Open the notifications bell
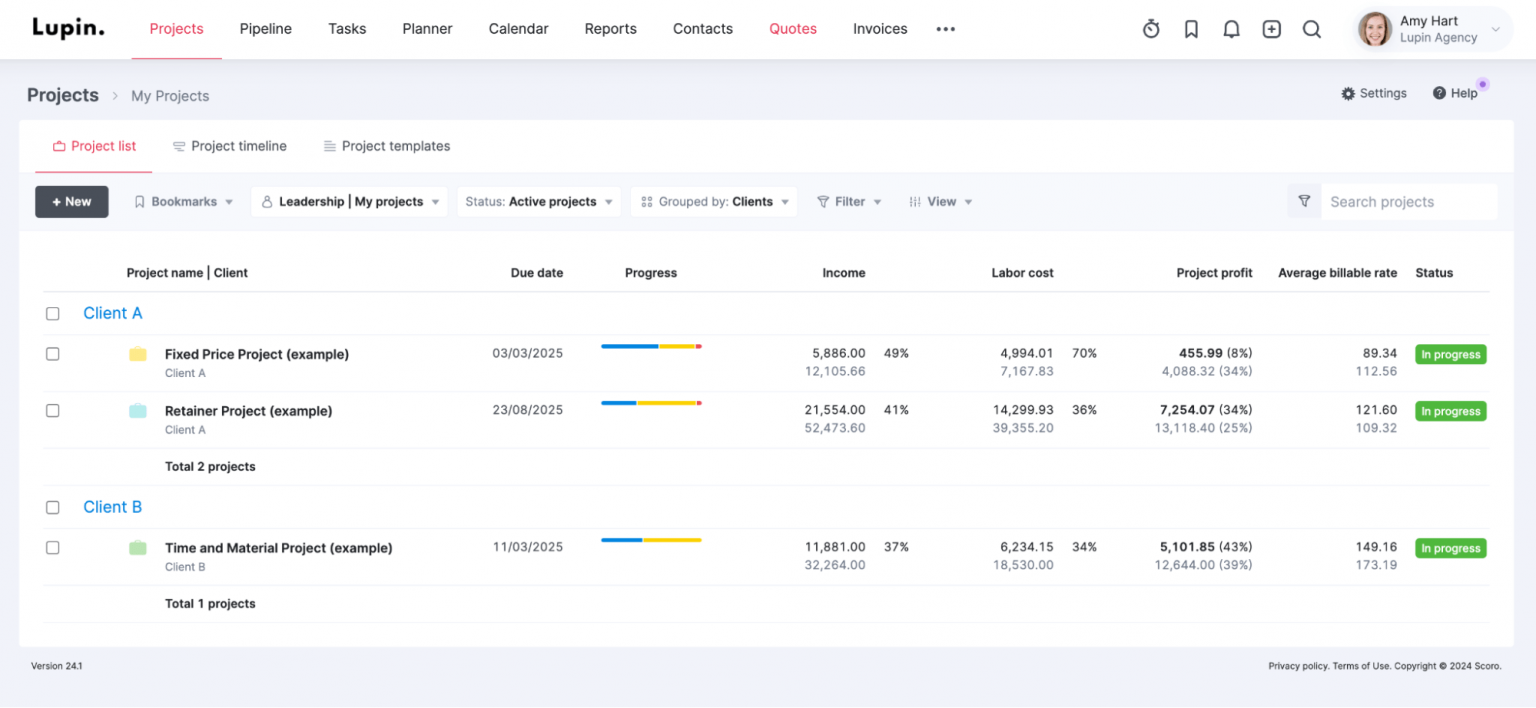 (1231, 29)
